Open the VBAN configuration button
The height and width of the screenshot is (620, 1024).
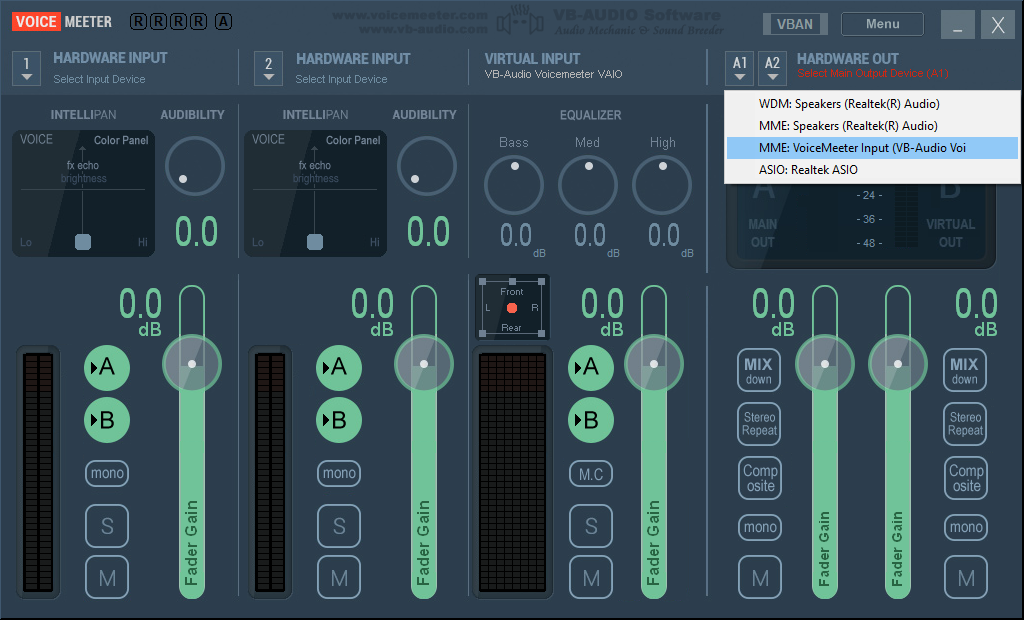[x=795, y=24]
